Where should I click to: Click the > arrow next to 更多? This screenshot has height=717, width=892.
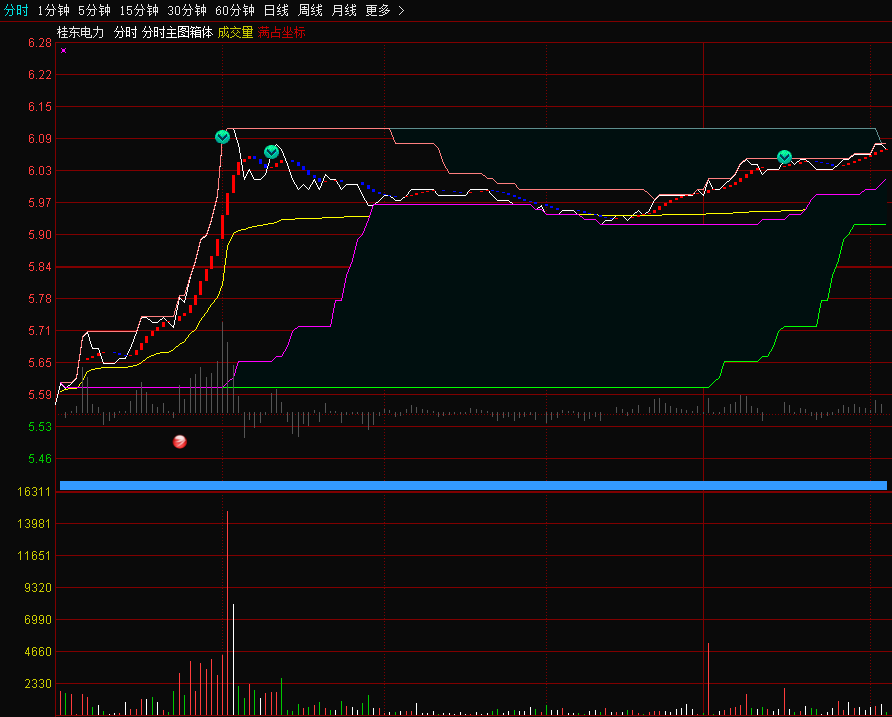(x=401, y=10)
